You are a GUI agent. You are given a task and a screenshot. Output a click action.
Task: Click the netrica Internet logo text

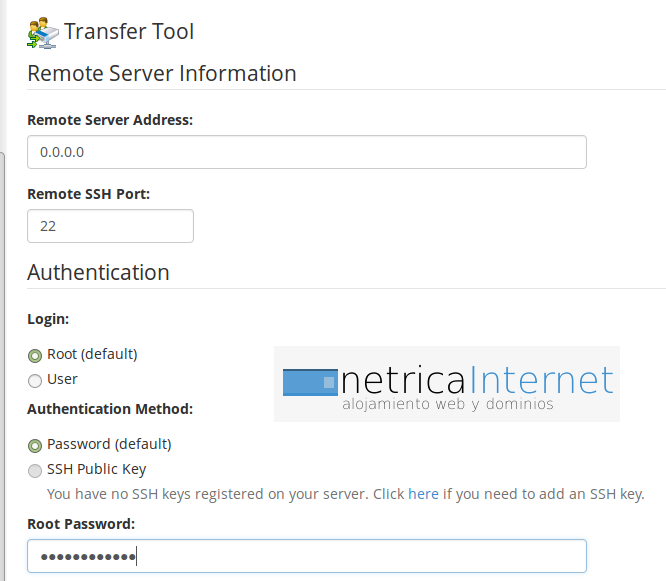pyautogui.click(x=477, y=380)
